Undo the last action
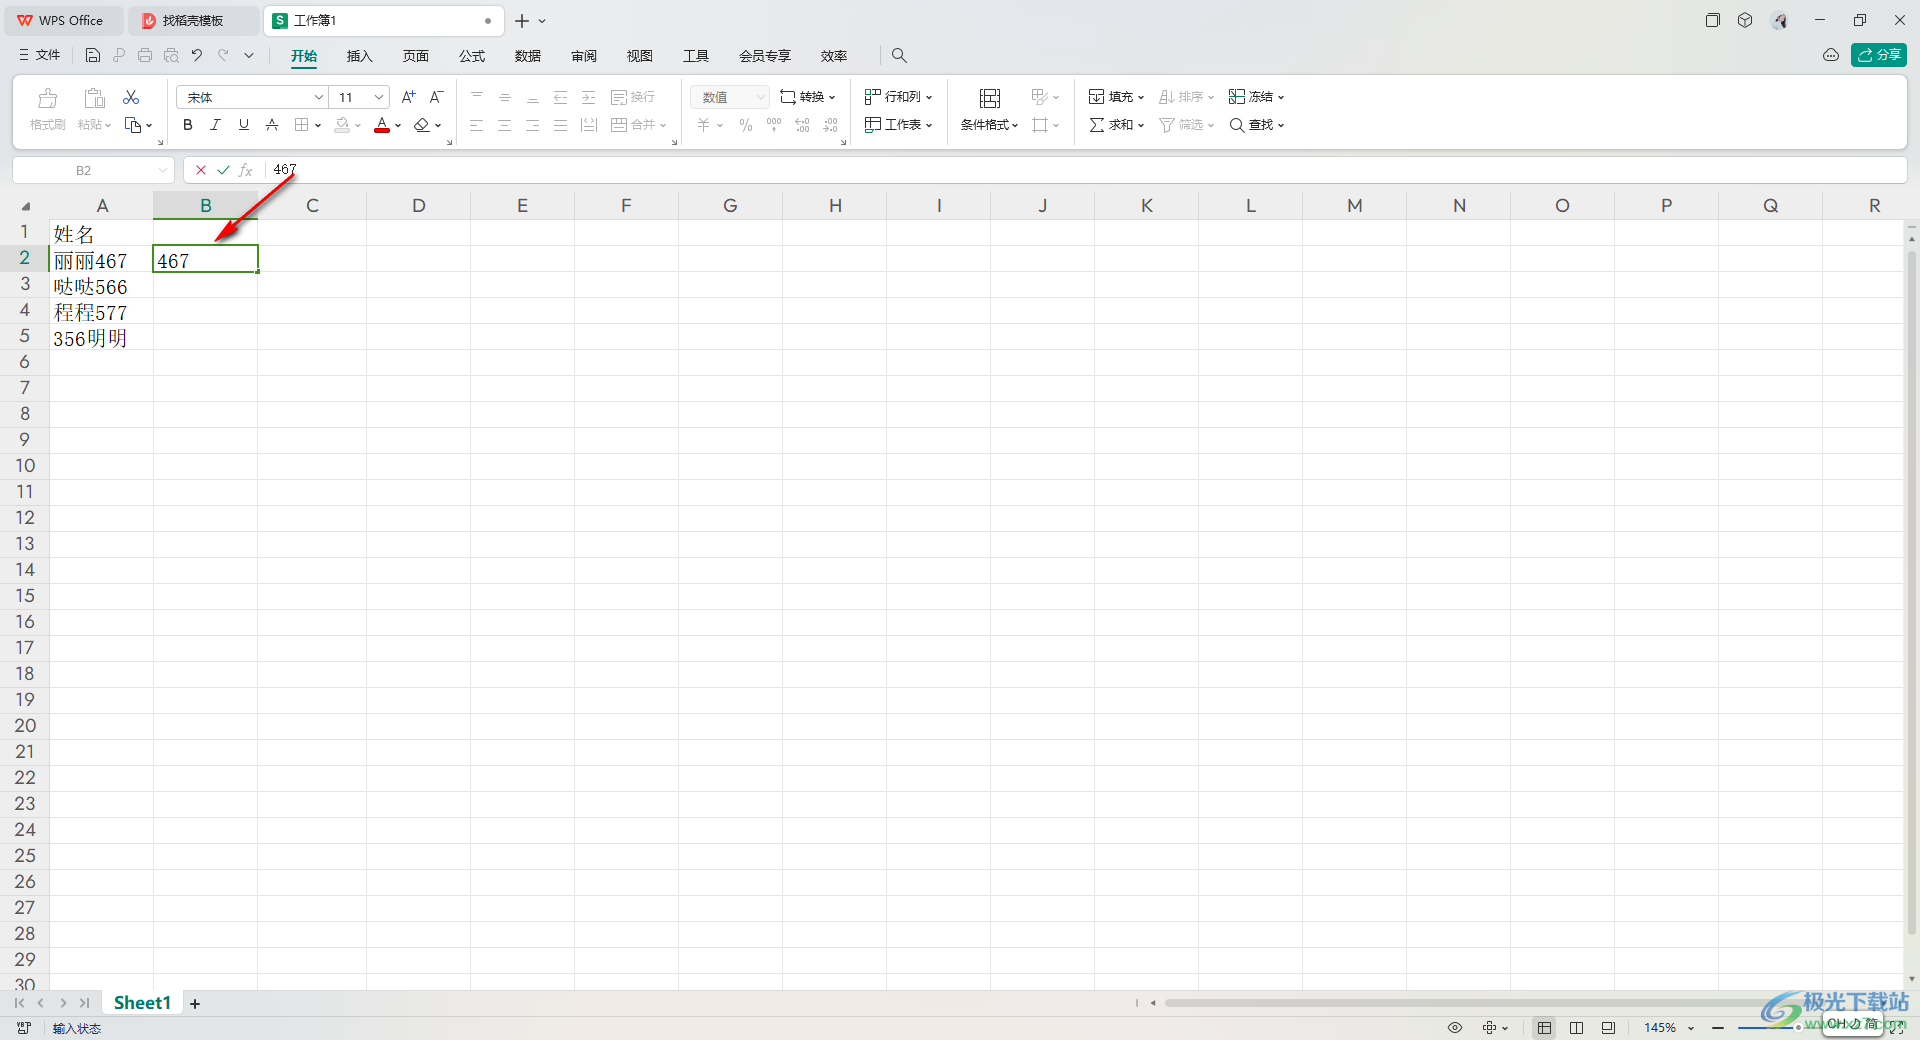The image size is (1920, 1040). pos(197,56)
